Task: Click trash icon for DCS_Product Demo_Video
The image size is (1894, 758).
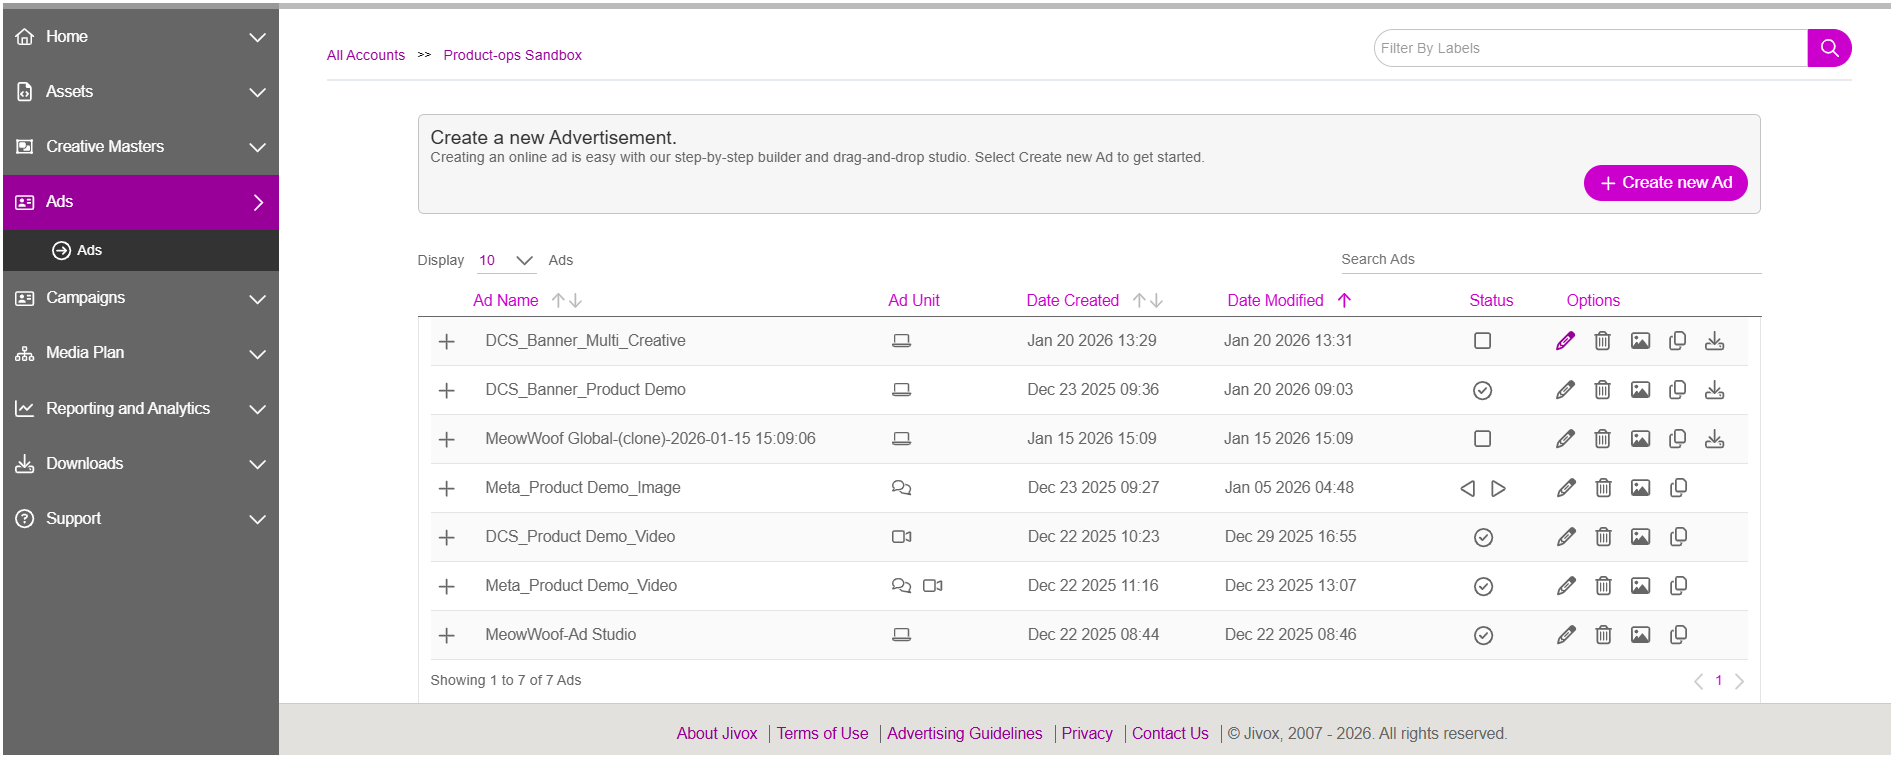Action: [1603, 537]
